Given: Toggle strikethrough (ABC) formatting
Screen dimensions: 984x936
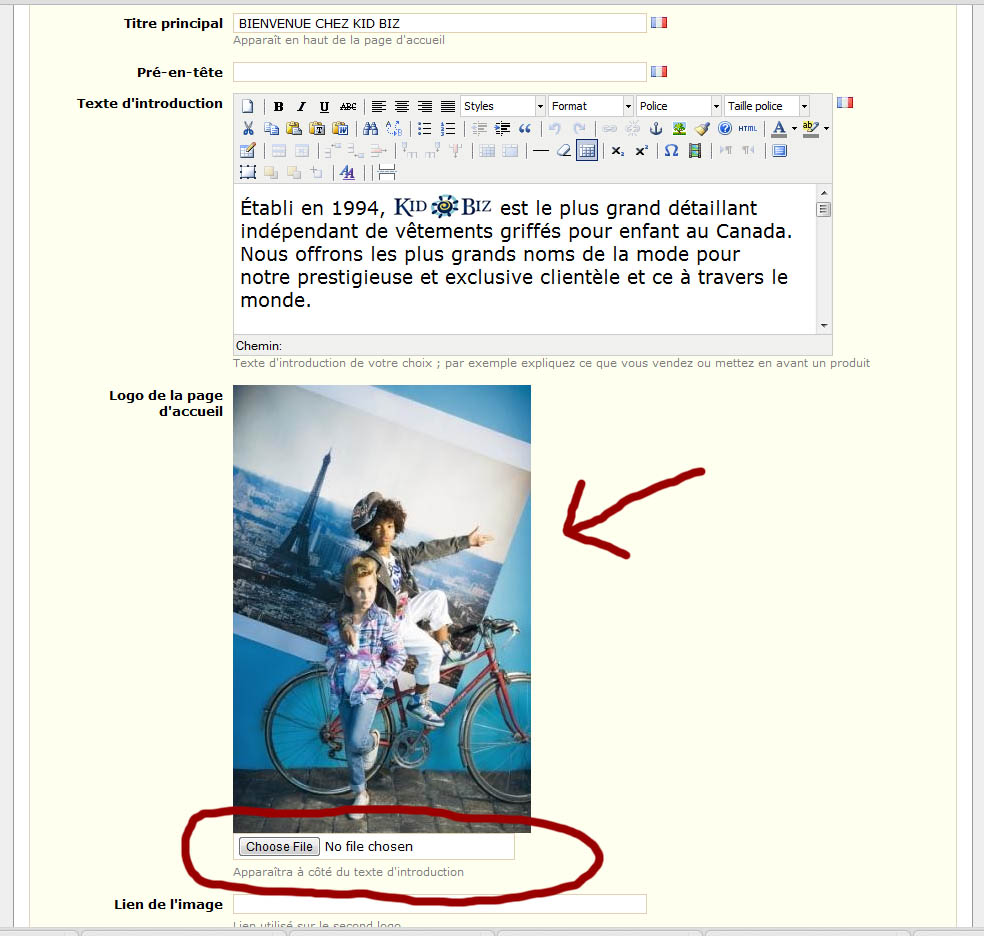Looking at the screenshot, I should point(348,106).
